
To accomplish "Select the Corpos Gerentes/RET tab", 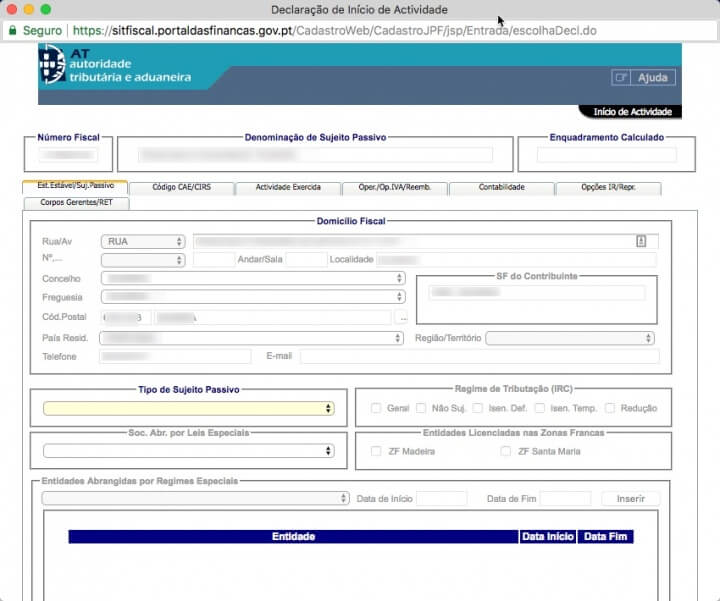I will [76, 202].
